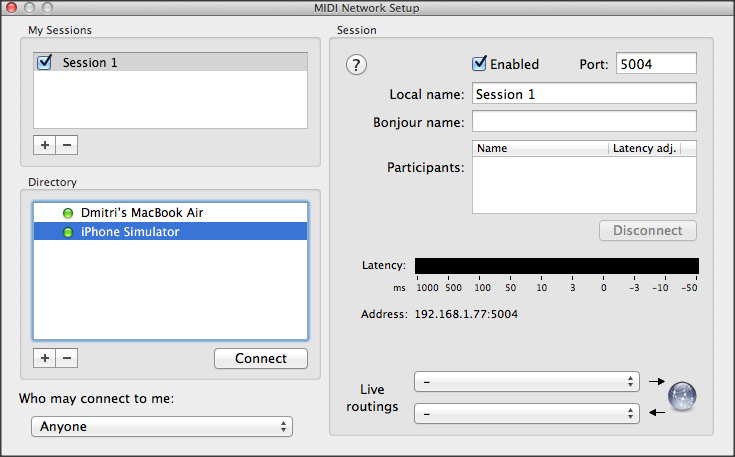Open the lower Live routings dropdown
This screenshot has height=457, width=735.
(x=526, y=412)
